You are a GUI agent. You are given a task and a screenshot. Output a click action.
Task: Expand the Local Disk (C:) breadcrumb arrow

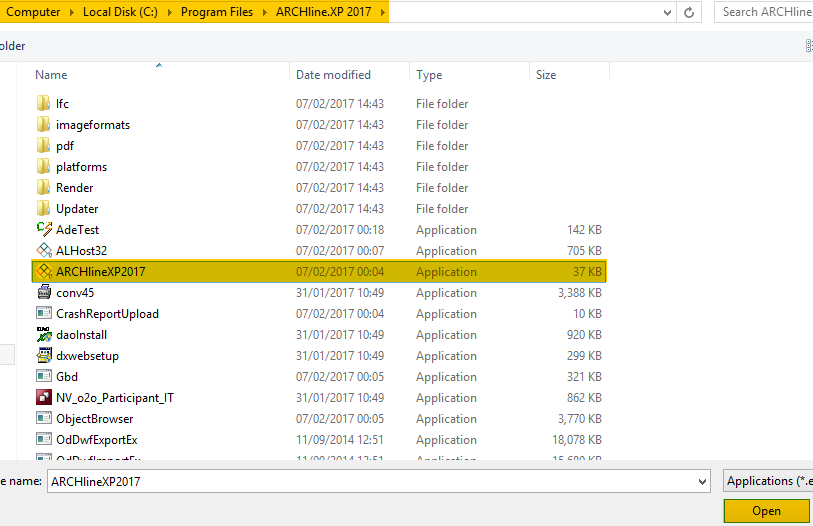(170, 12)
